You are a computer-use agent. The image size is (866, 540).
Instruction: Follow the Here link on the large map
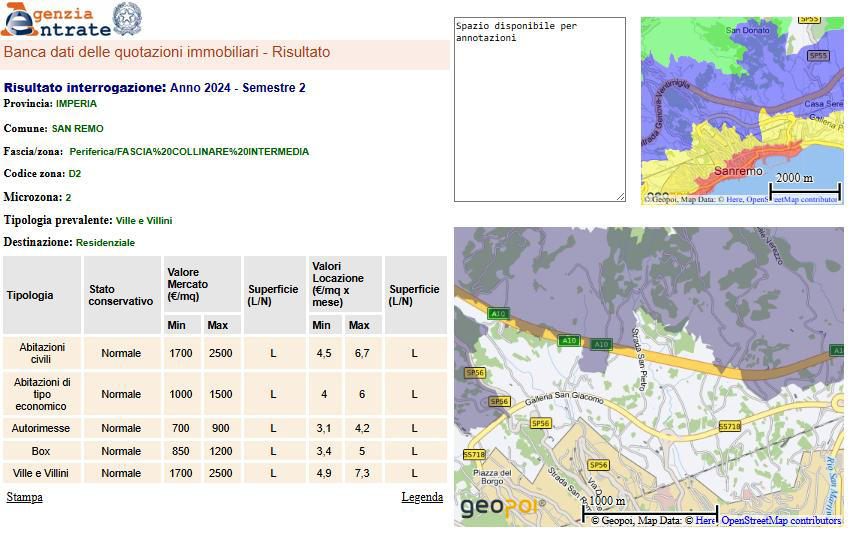[x=706, y=520]
